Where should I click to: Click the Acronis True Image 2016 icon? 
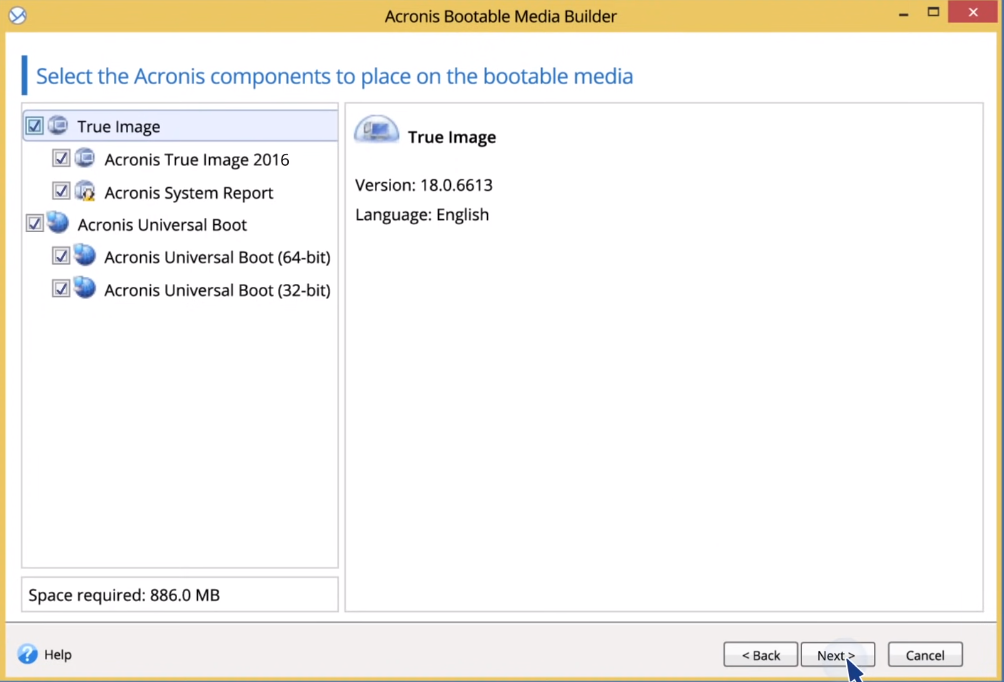(85, 158)
